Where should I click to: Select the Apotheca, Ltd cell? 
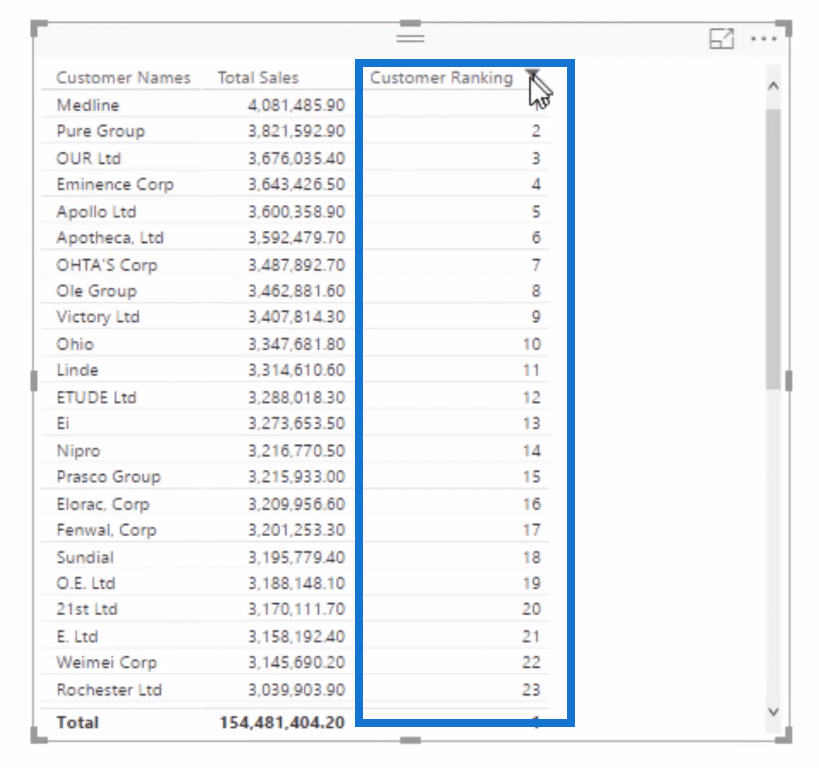coord(110,238)
